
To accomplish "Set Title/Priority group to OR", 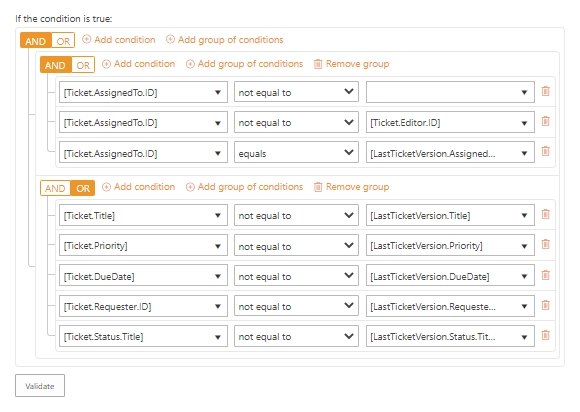I will tap(83, 188).
